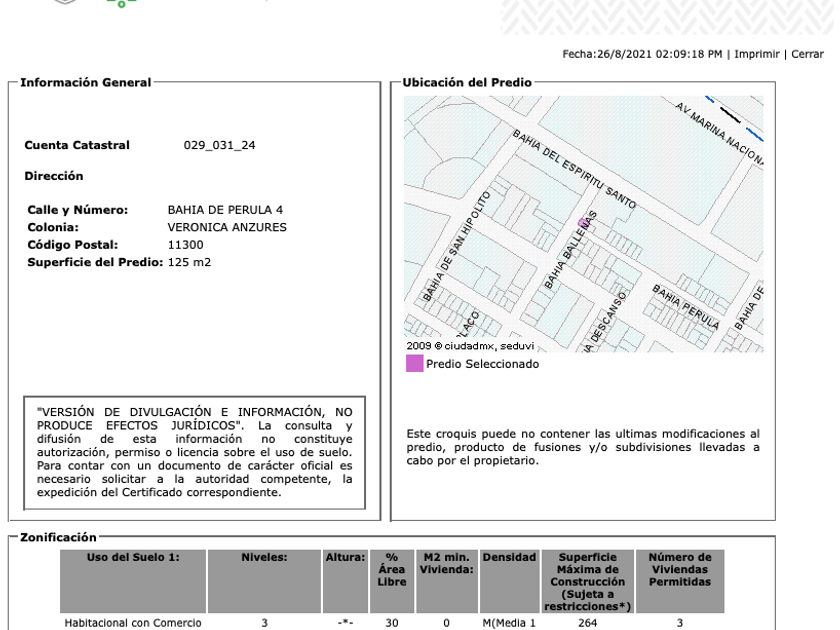This screenshot has width=840, height=630.
Task: Click the Habitacional con Comercio cell
Action: (133, 623)
